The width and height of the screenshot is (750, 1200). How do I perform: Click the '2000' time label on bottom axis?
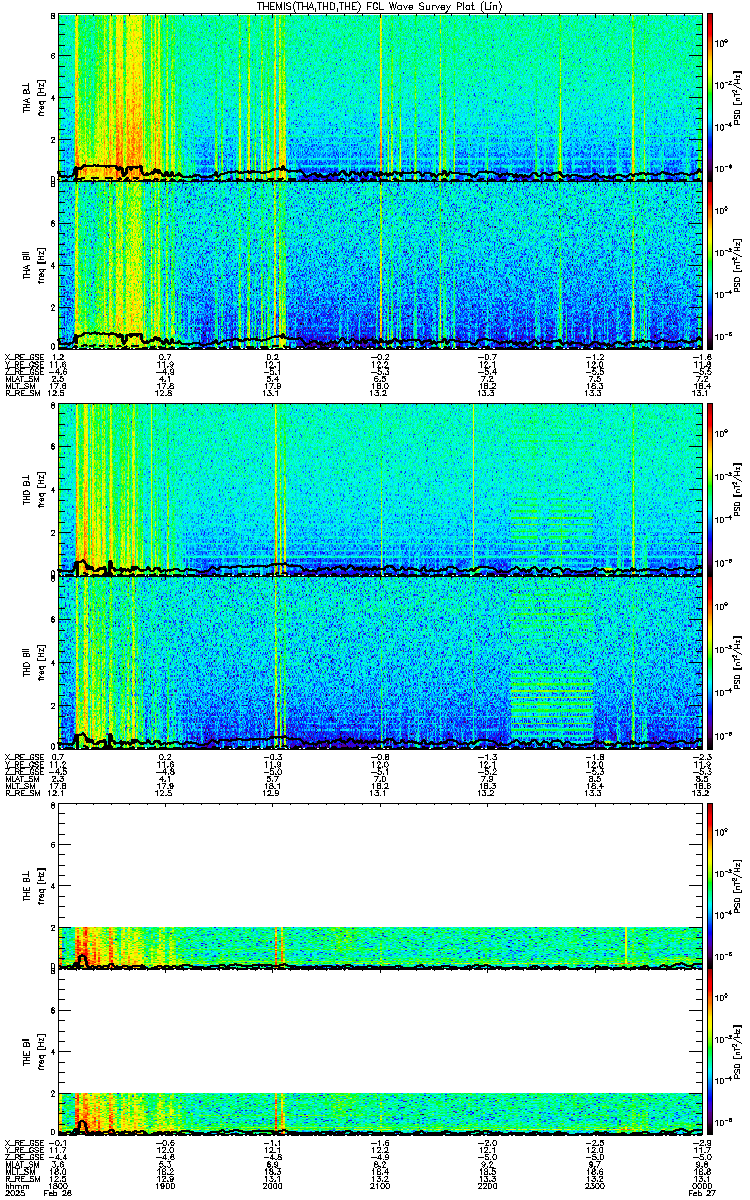tap(272, 1185)
